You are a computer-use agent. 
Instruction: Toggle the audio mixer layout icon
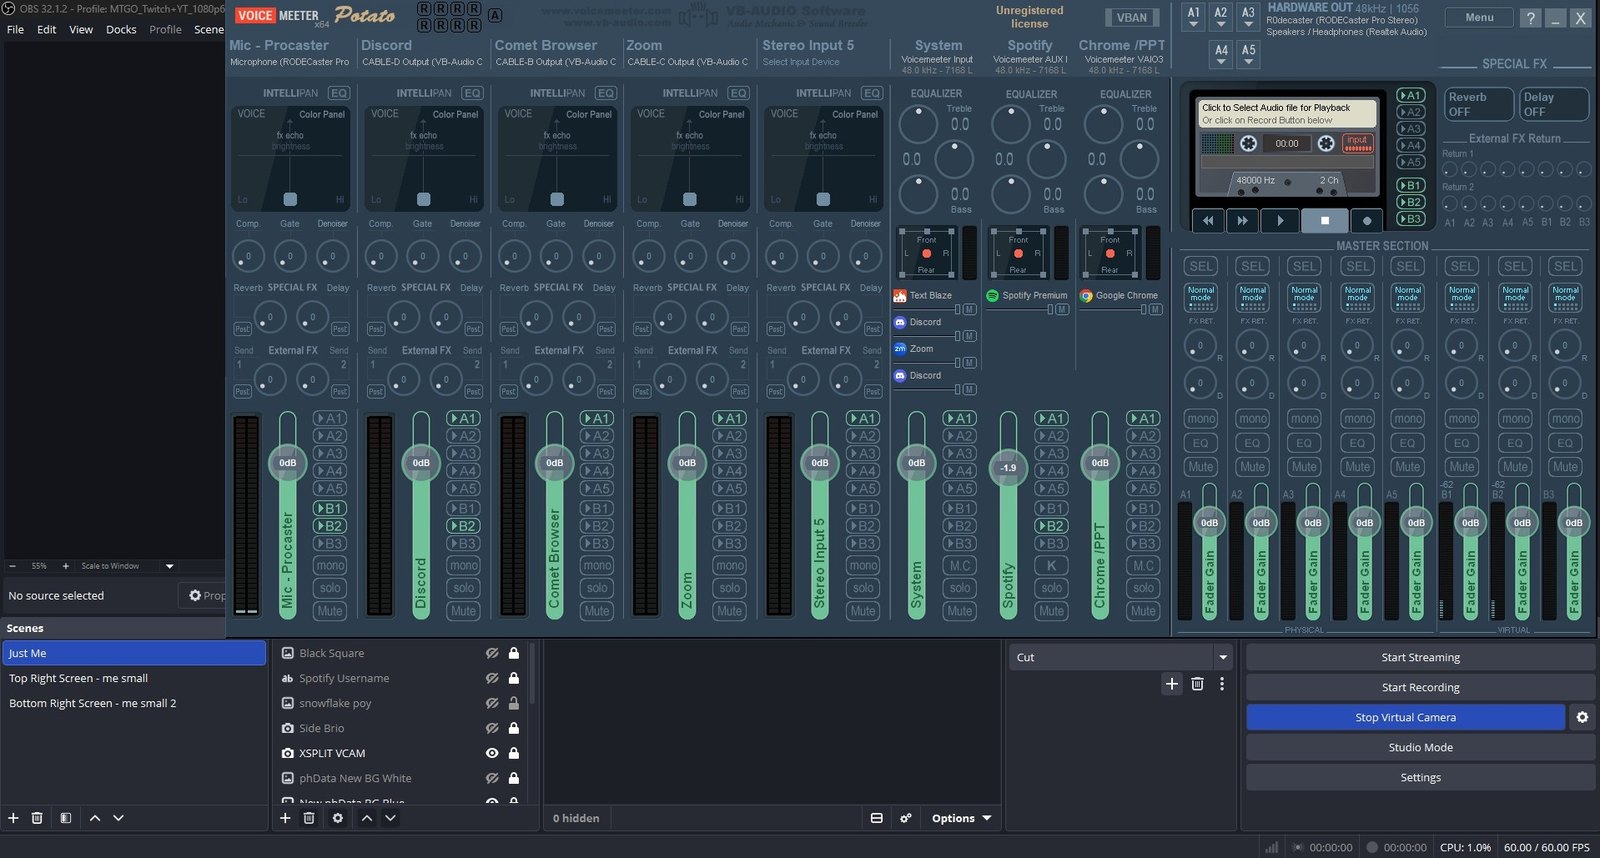tap(877, 818)
